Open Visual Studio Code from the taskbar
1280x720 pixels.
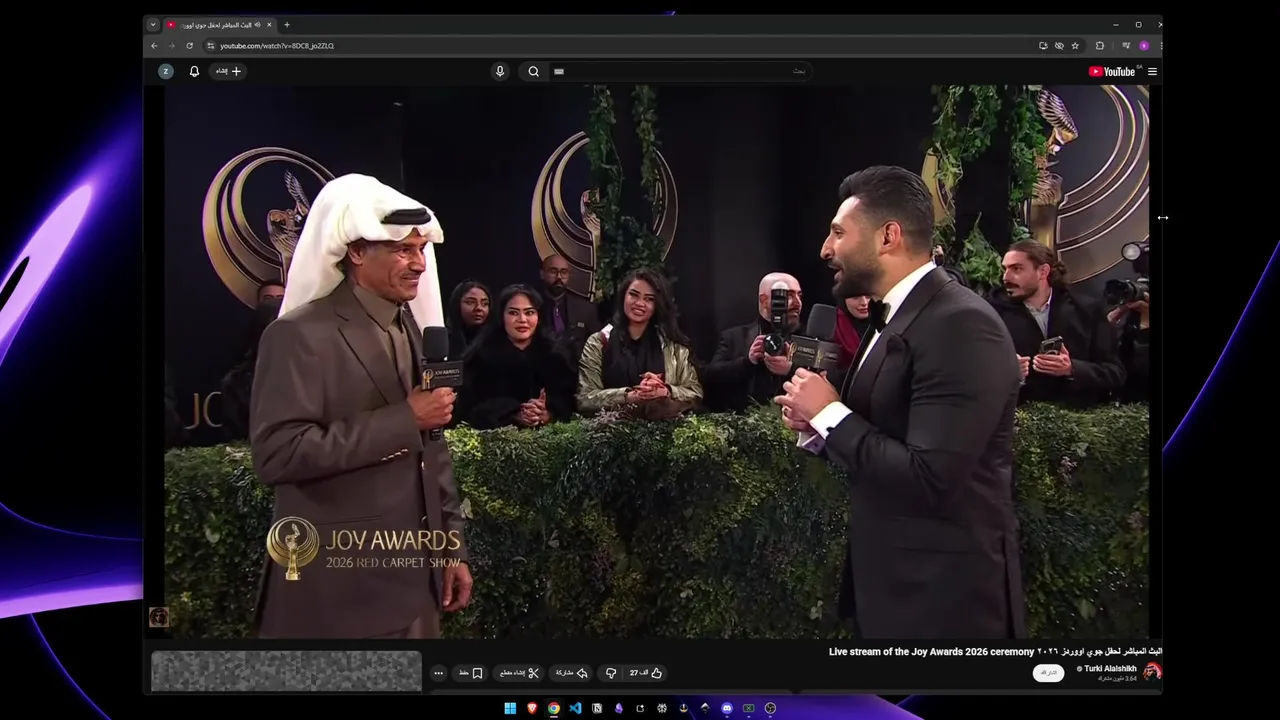pyautogui.click(x=575, y=708)
